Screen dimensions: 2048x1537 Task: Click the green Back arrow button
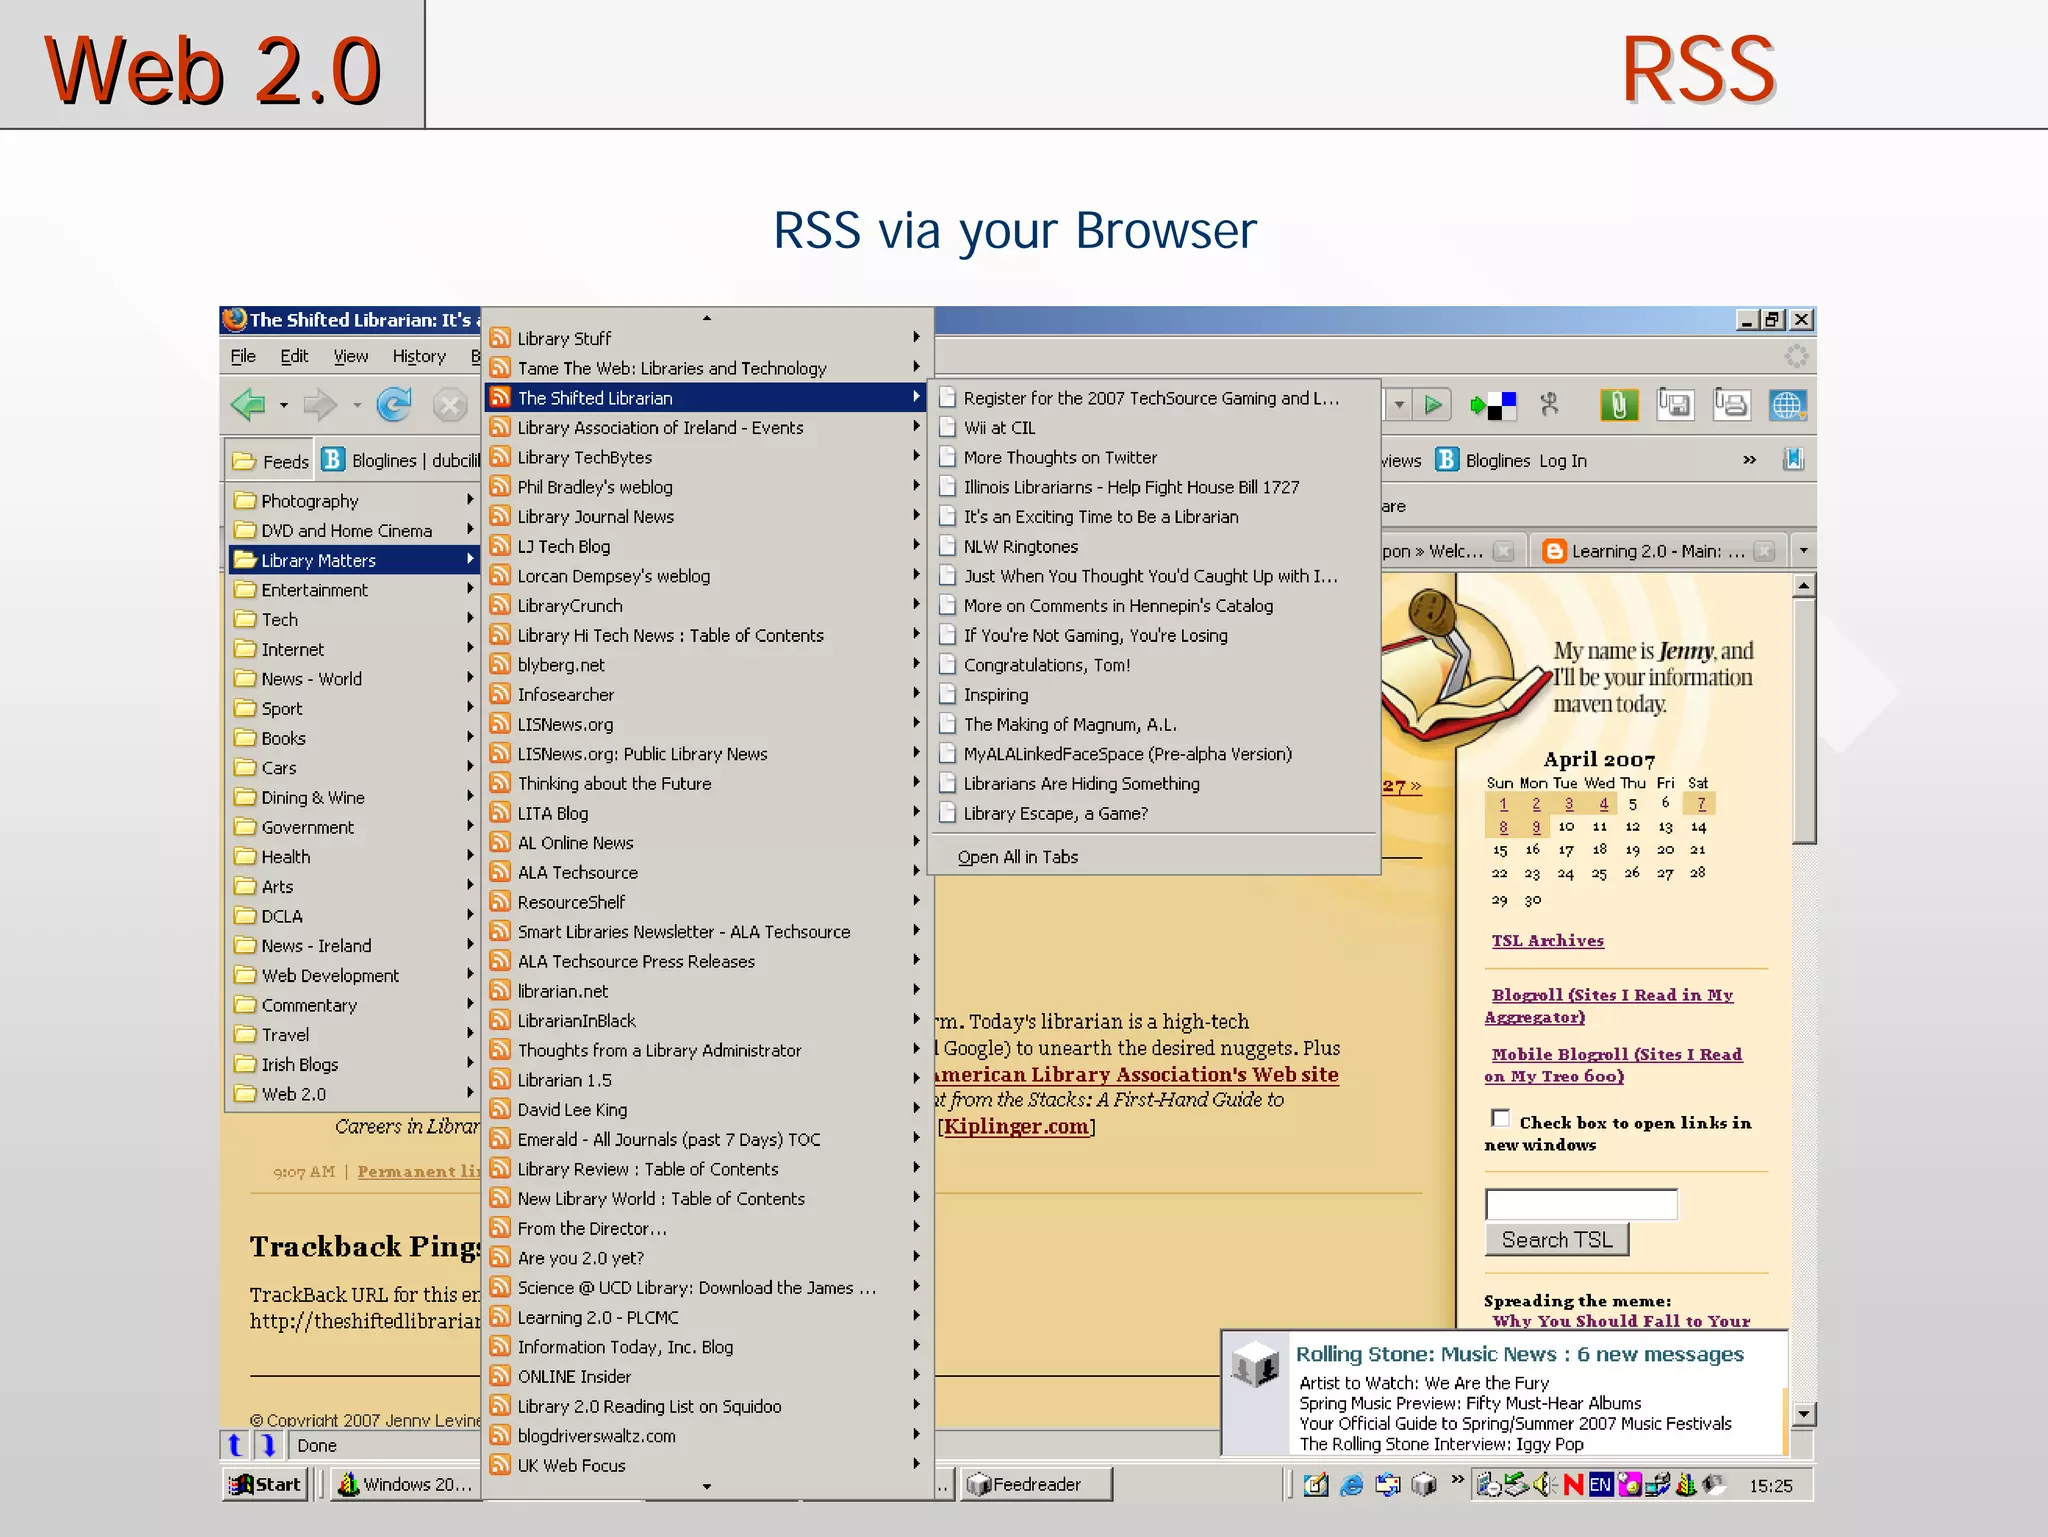248,405
